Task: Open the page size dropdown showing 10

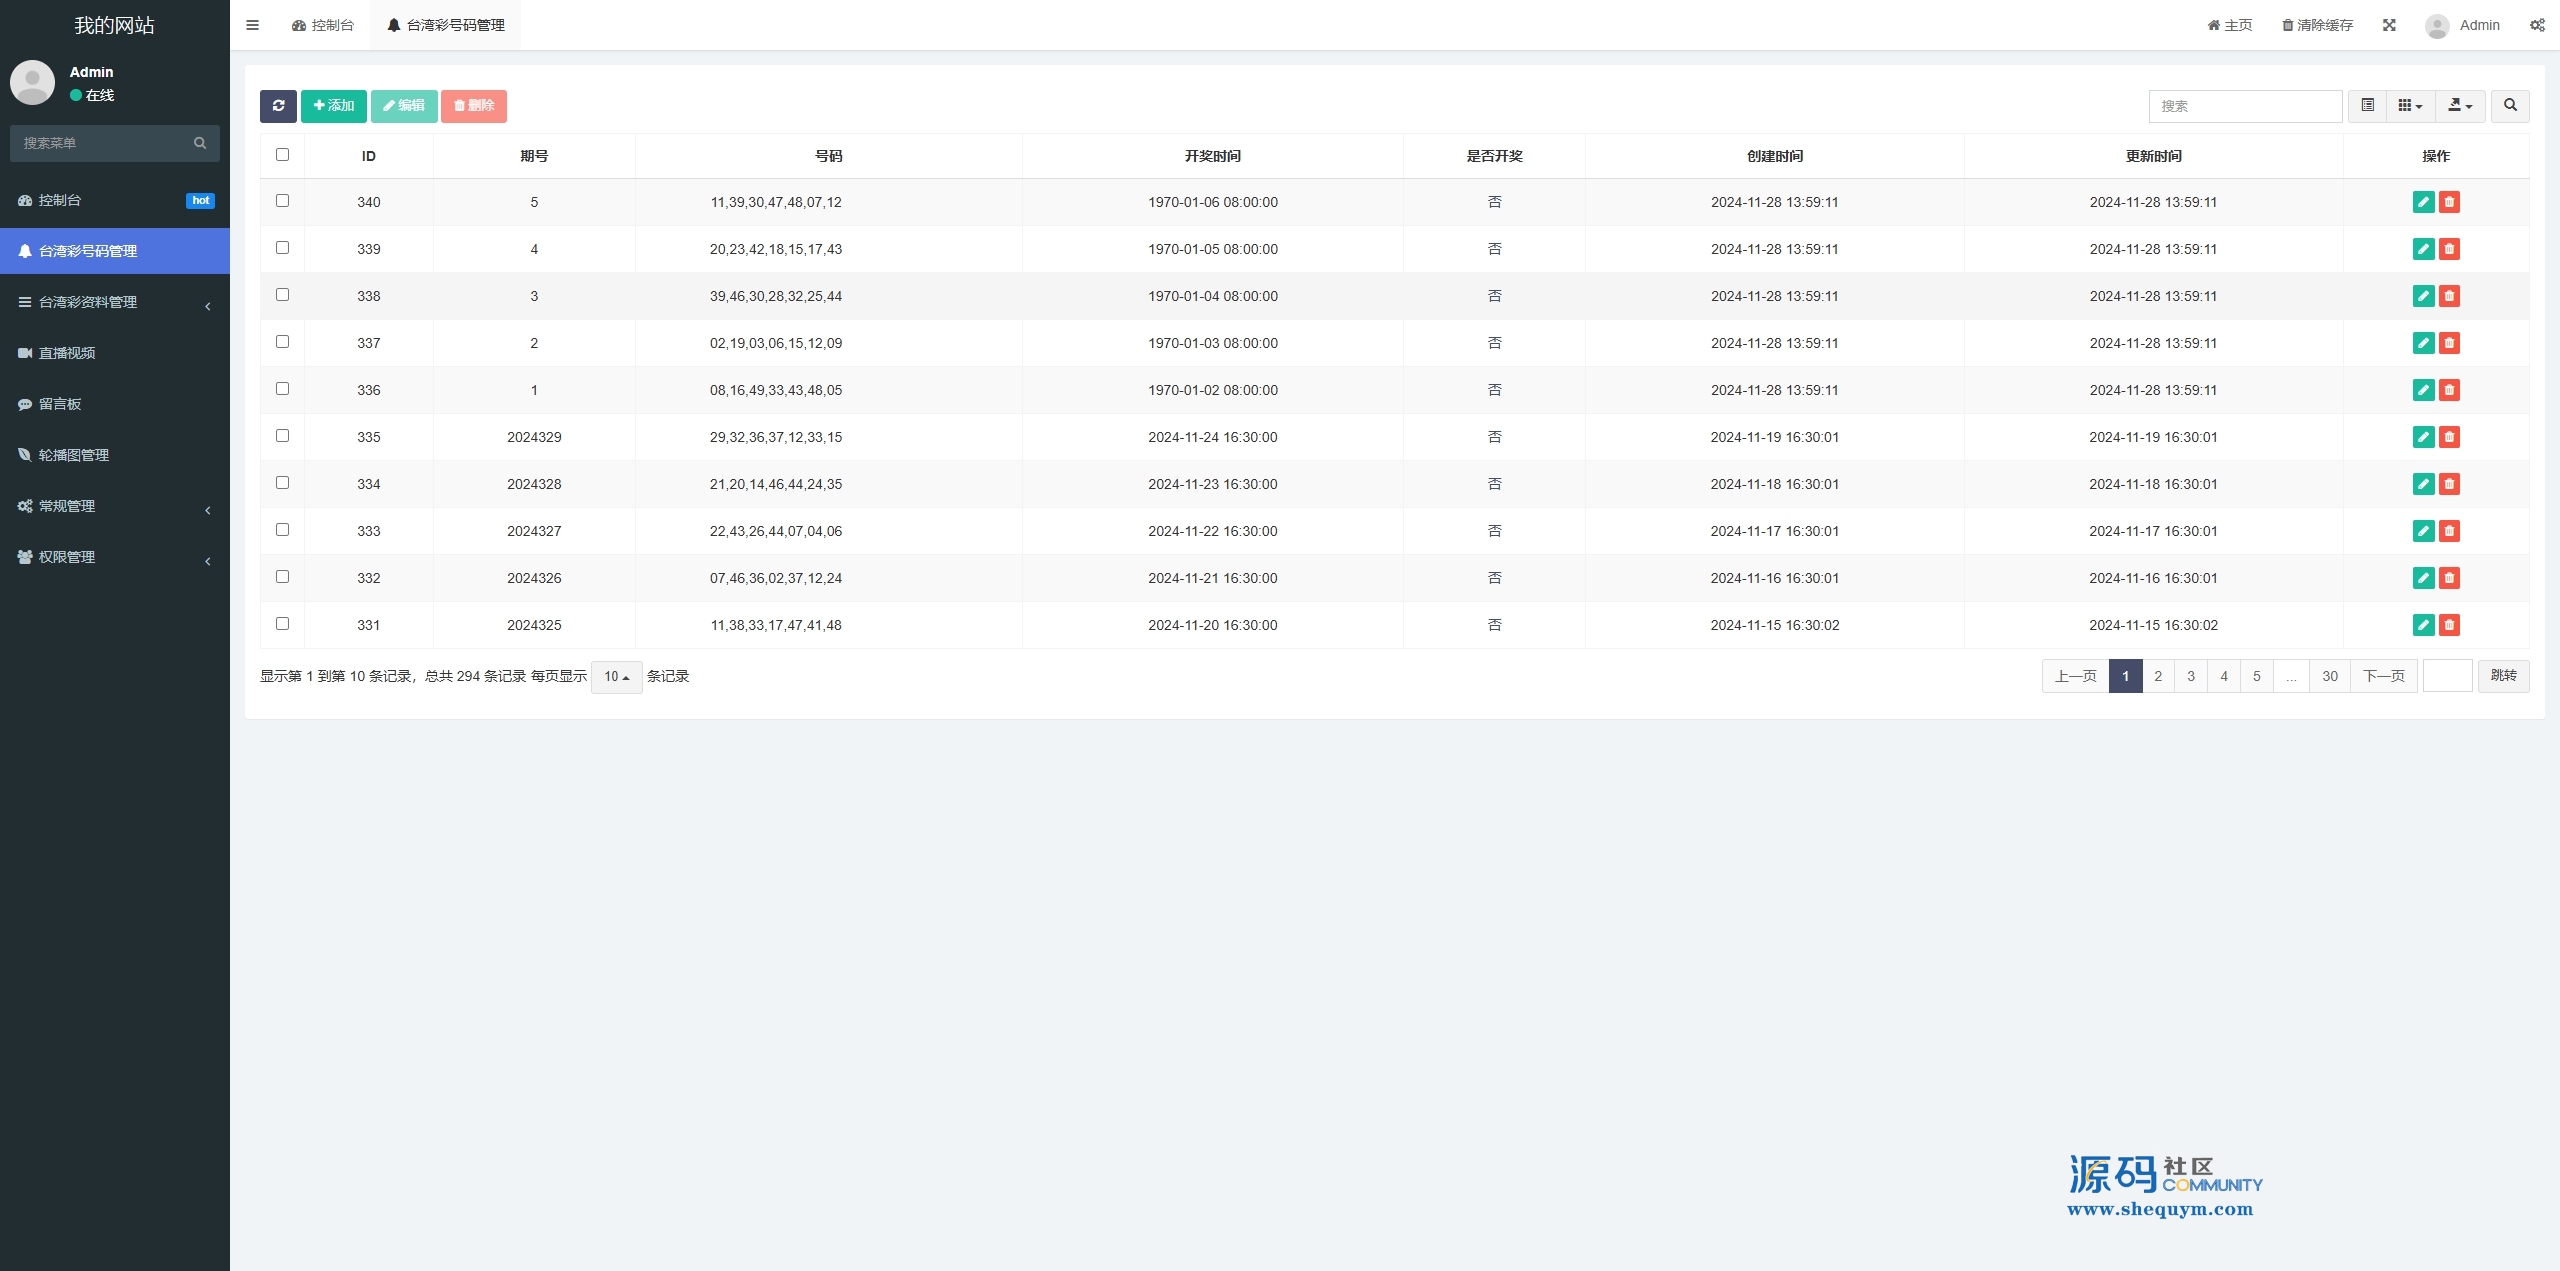Action: click(x=616, y=677)
